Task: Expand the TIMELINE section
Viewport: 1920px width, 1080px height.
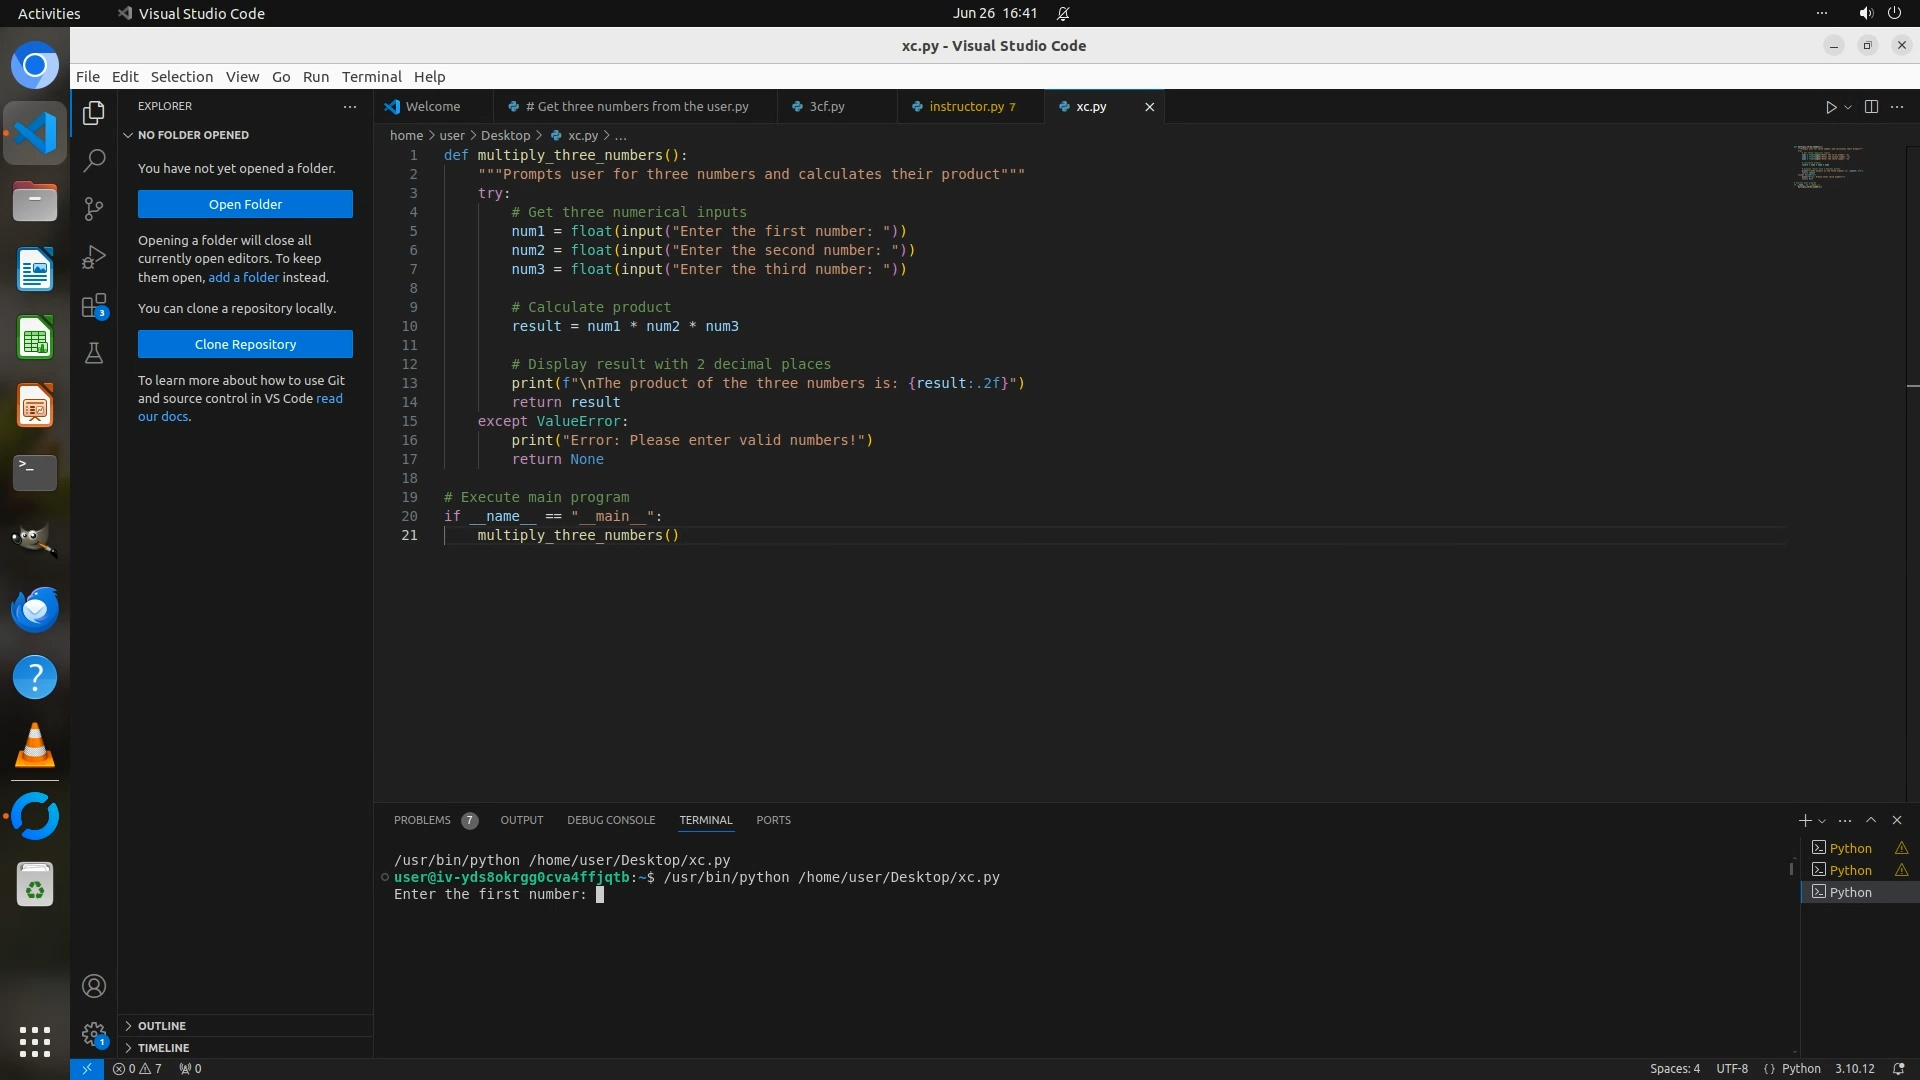Action: click(x=163, y=1048)
